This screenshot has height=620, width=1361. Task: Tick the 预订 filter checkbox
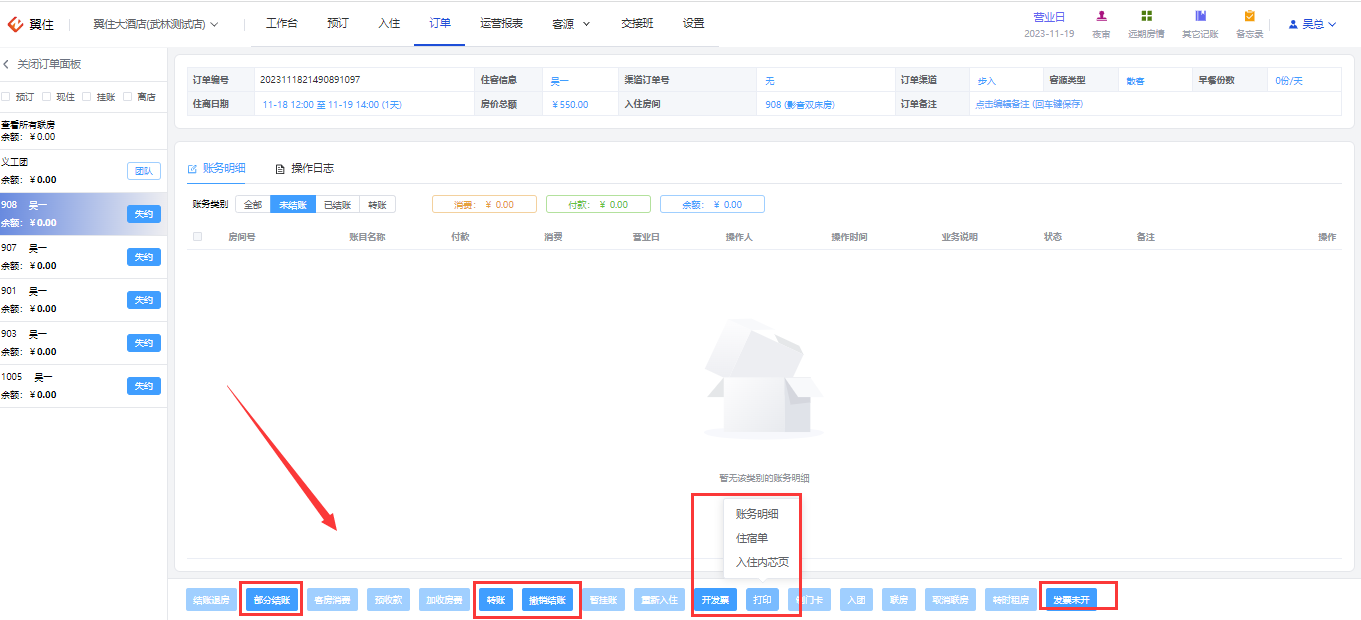(6, 97)
